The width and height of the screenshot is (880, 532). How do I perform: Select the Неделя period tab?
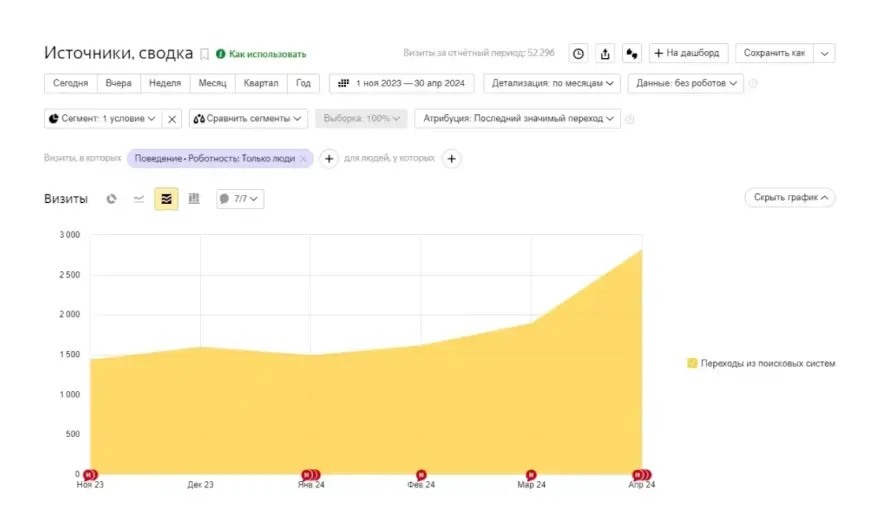165,84
